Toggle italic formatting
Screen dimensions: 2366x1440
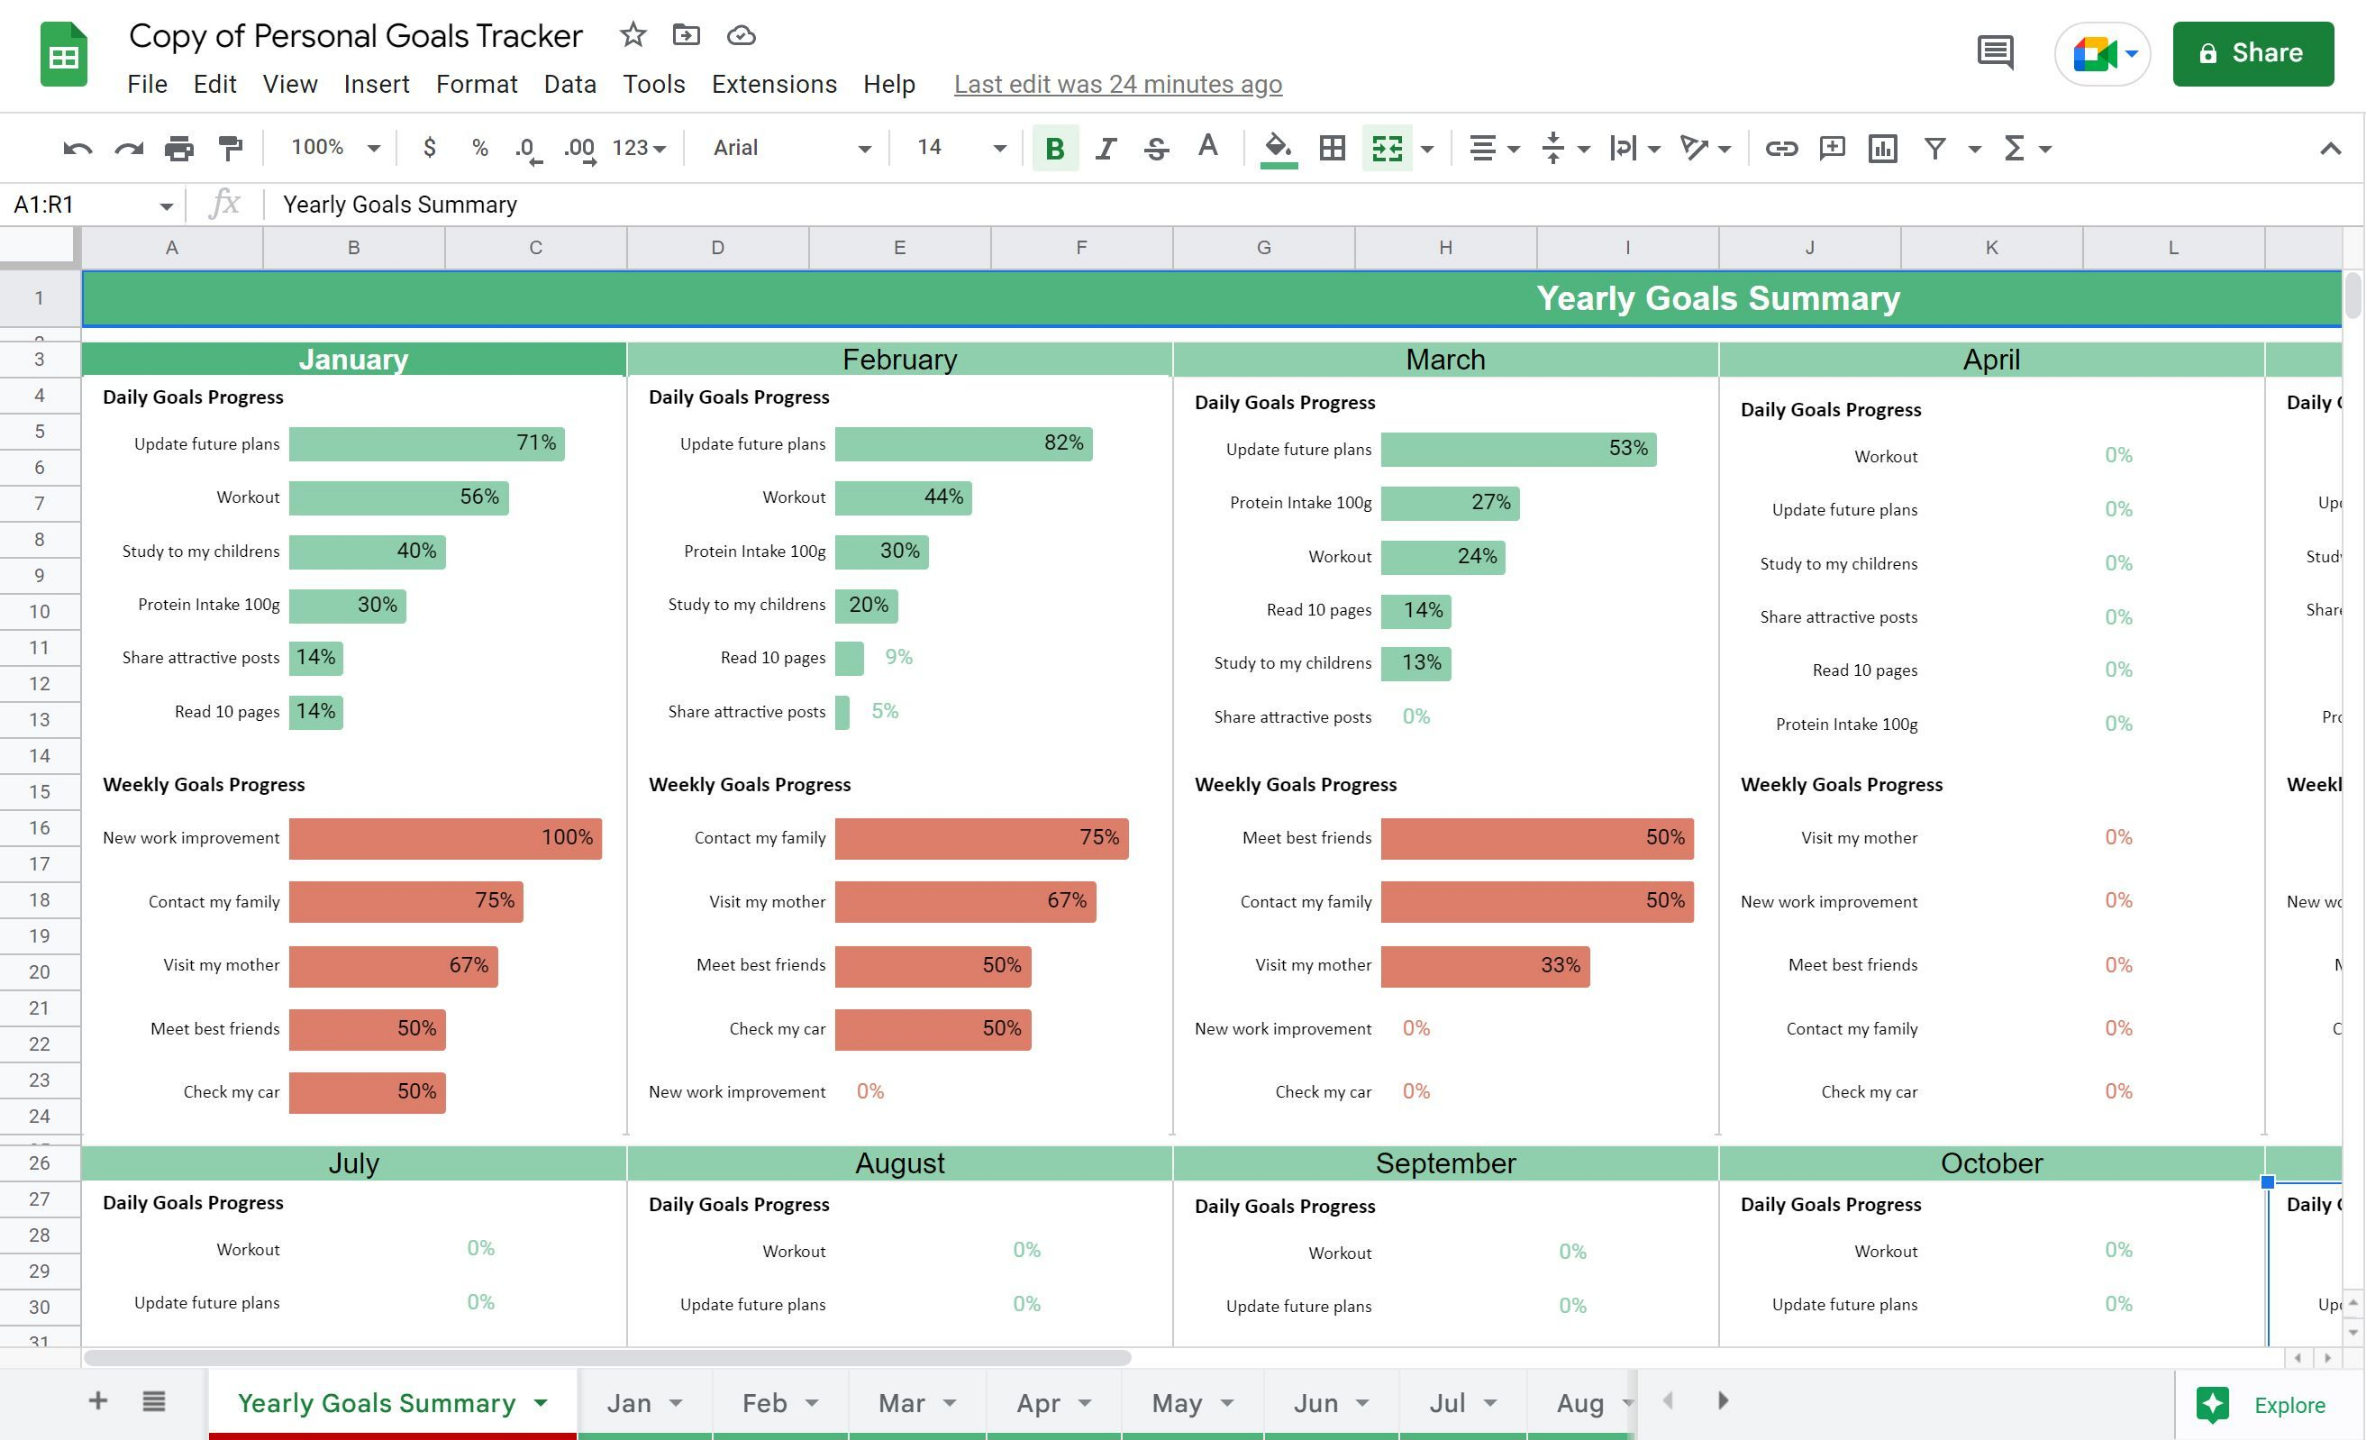click(1105, 148)
